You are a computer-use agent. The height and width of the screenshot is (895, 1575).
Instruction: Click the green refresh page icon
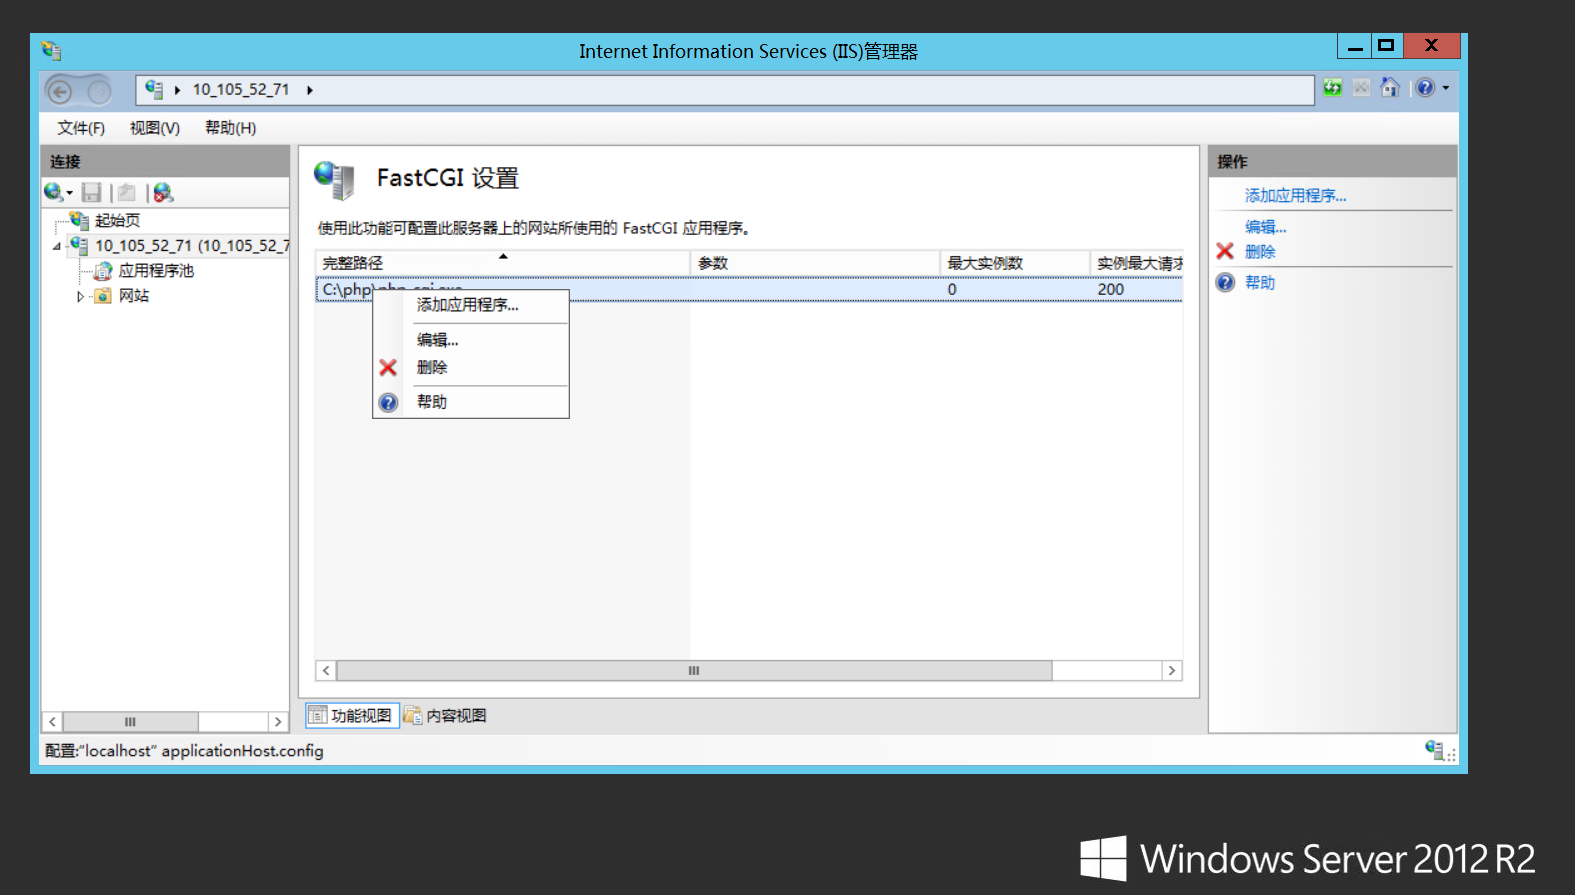[x=1332, y=88]
